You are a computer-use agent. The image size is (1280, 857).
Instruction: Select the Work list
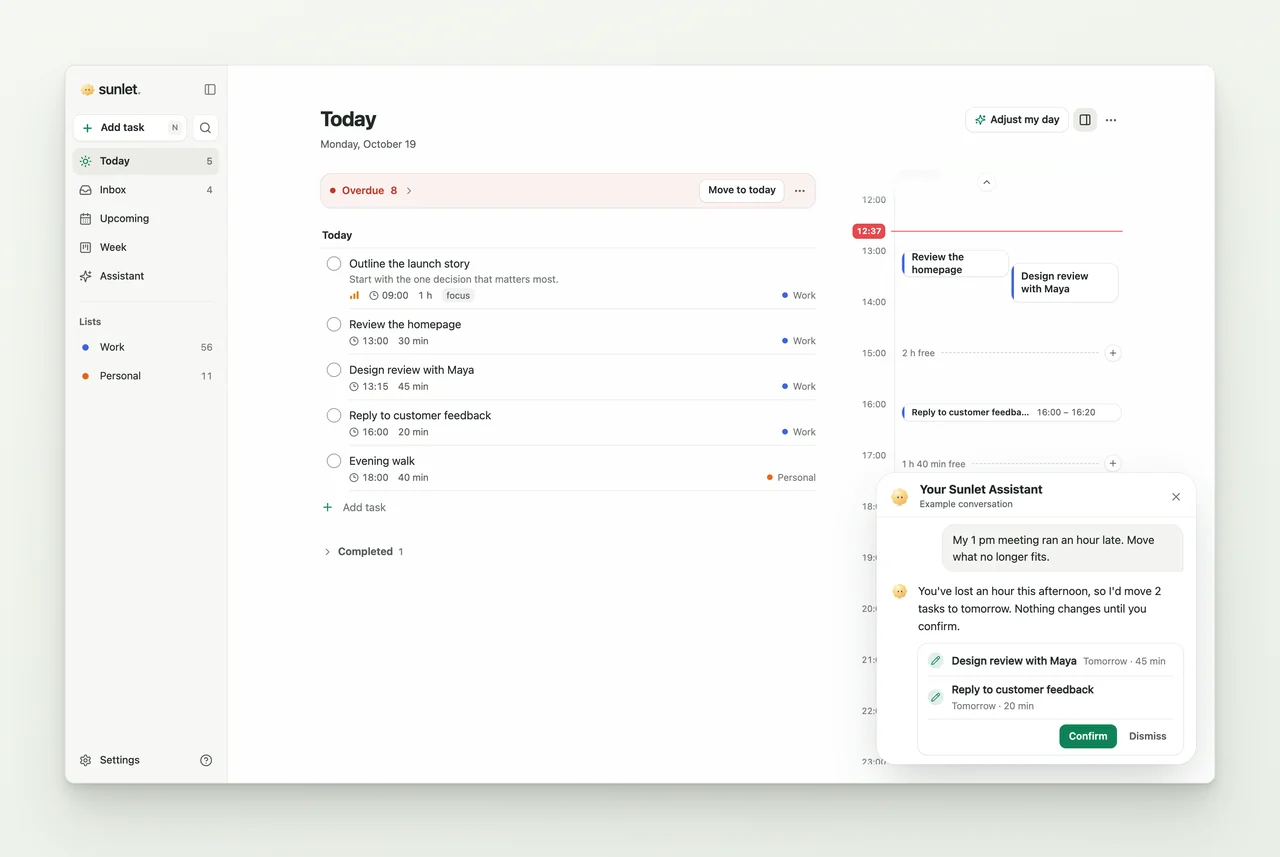coord(146,347)
